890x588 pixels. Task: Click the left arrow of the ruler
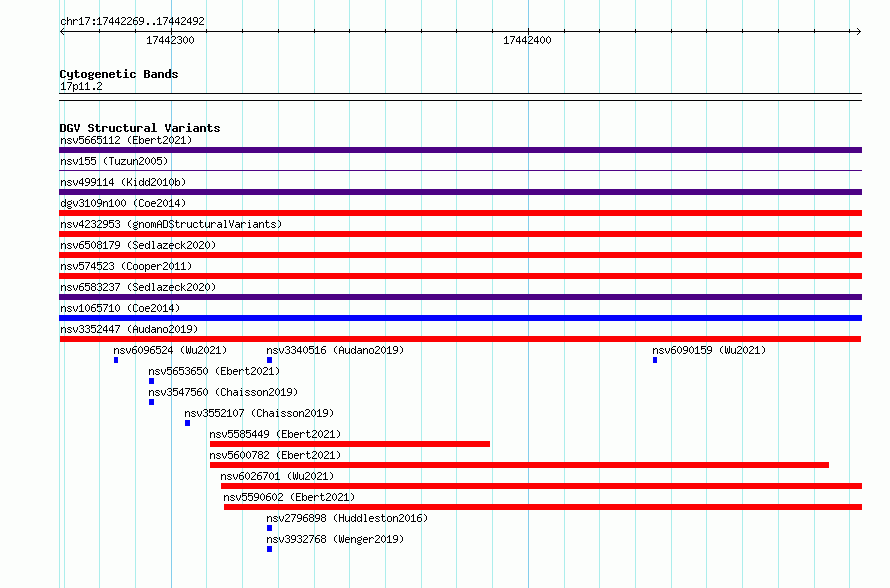62,32
